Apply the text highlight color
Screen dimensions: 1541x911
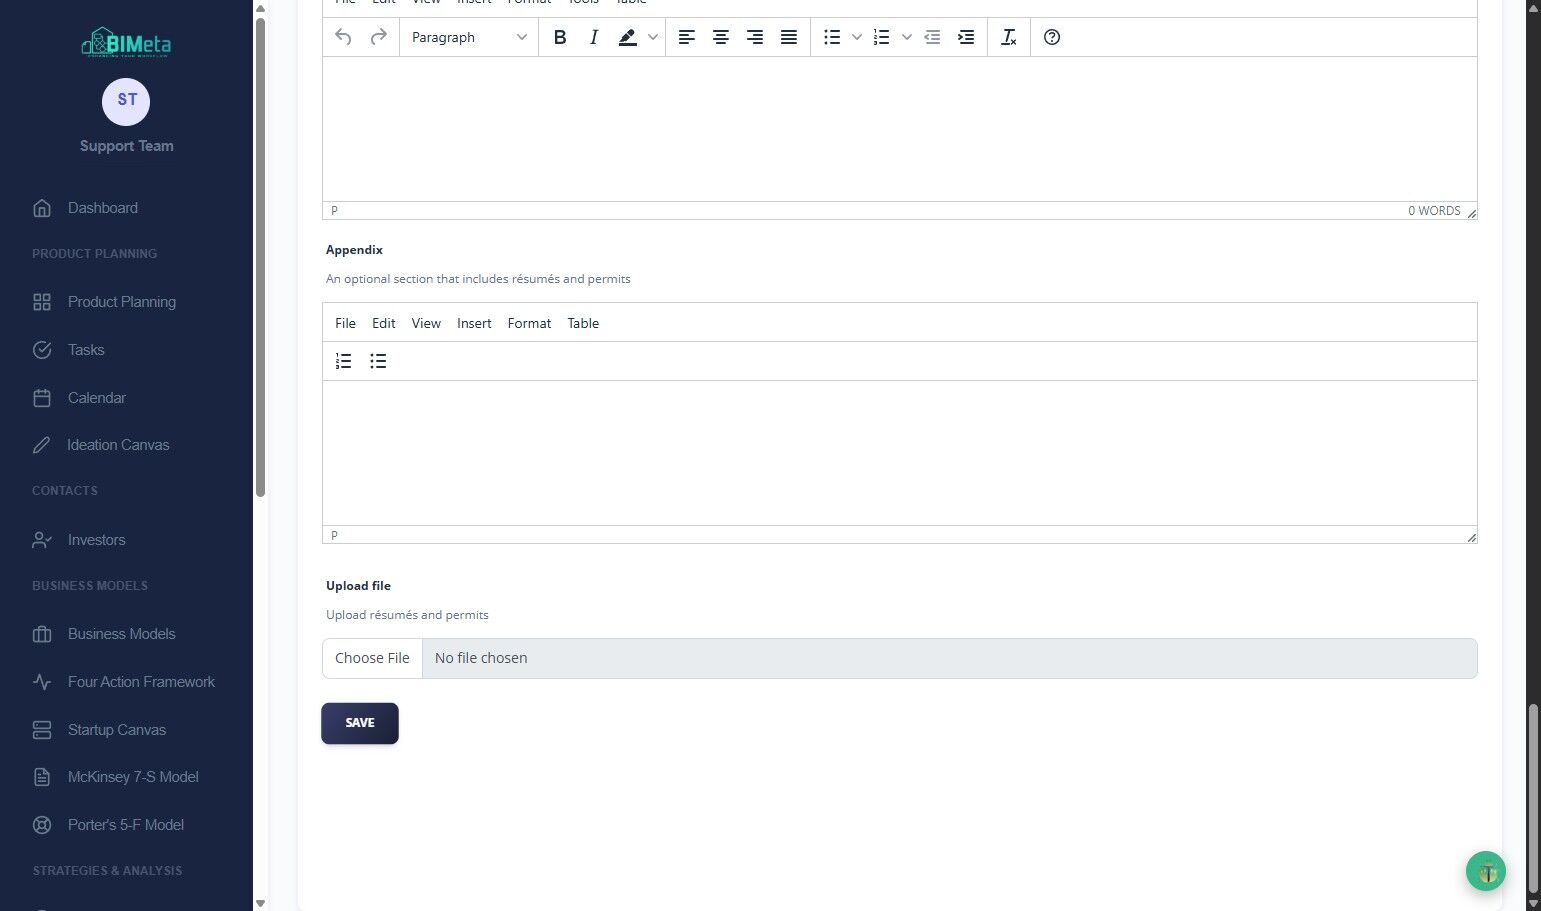pyautogui.click(x=627, y=37)
